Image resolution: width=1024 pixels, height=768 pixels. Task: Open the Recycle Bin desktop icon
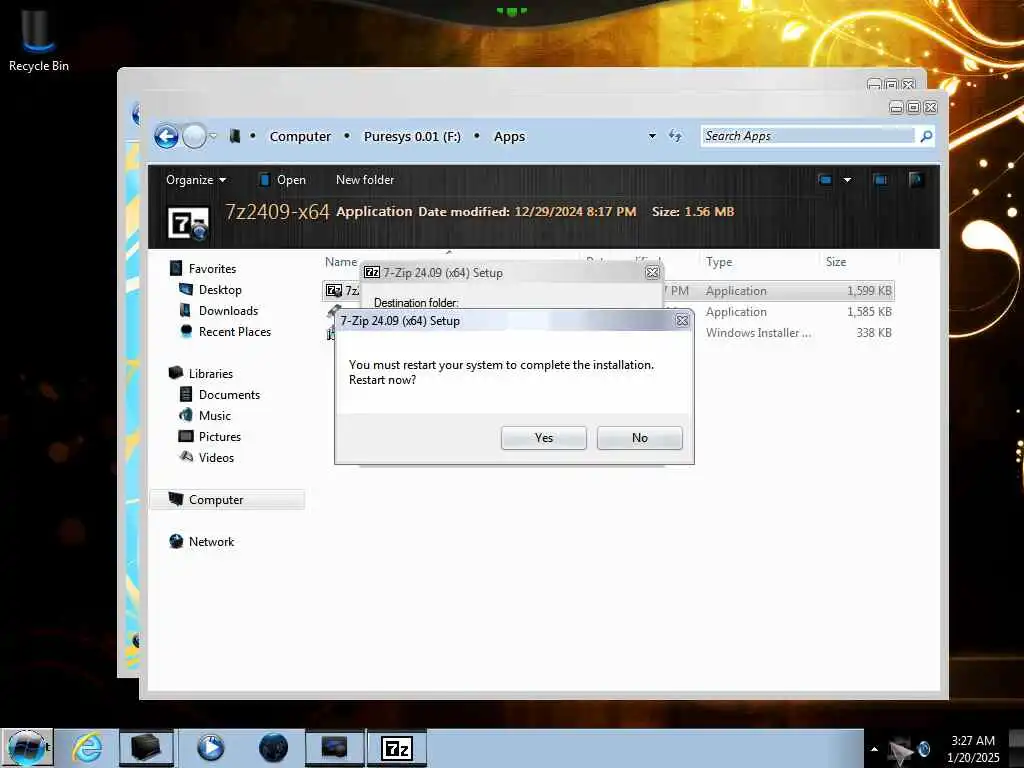tap(39, 38)
